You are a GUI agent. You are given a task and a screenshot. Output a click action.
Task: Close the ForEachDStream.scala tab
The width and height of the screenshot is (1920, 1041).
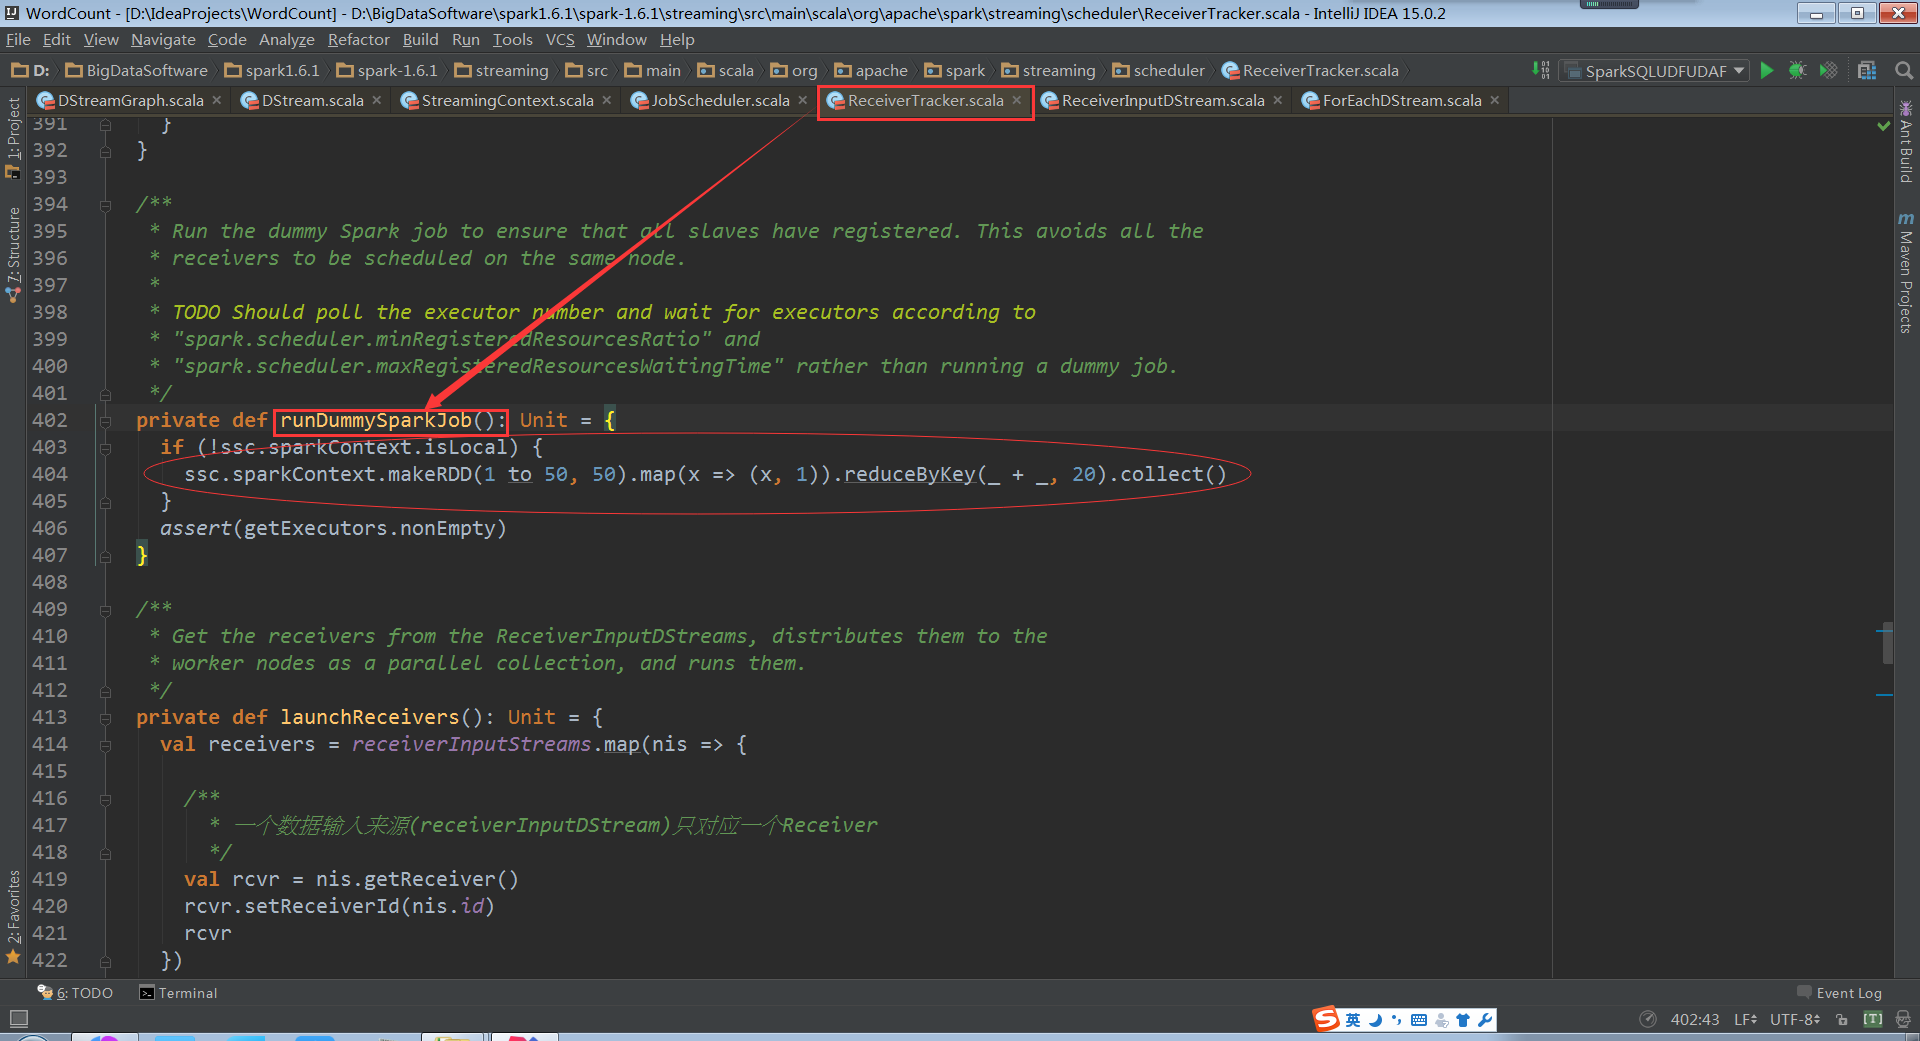(x=1495, y=100)
